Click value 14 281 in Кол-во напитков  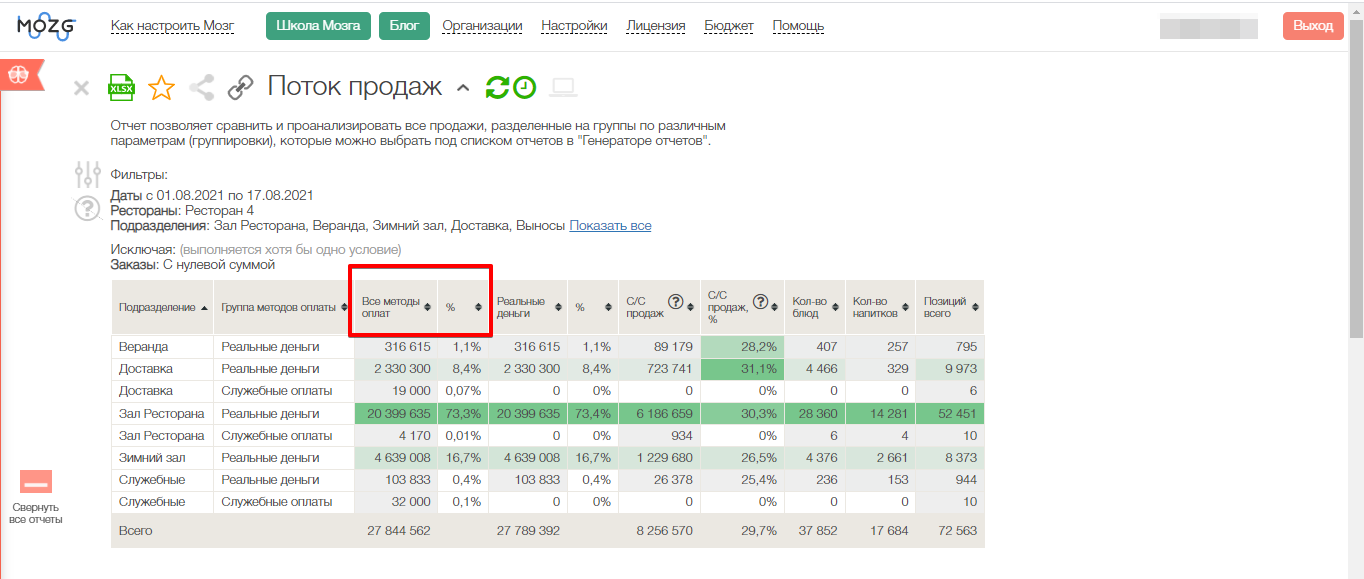click(x=880, y=413)
